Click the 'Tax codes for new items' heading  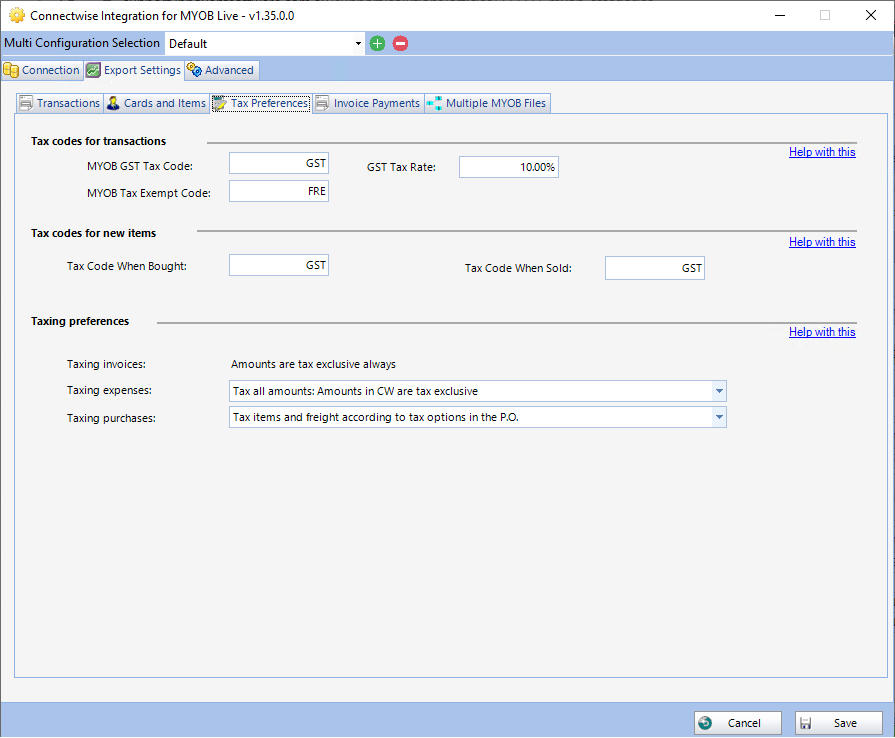pos(93,233)
